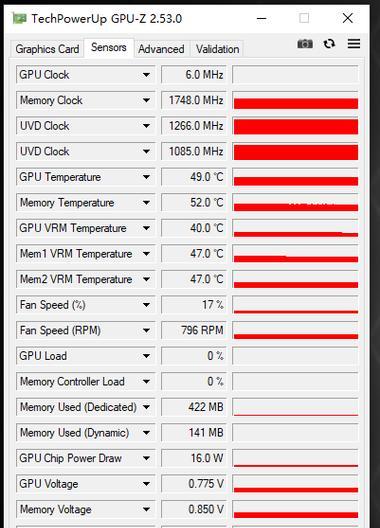380x528 pixels.
Task: Click the refresh sensors icon
Action: coord(329,44)
